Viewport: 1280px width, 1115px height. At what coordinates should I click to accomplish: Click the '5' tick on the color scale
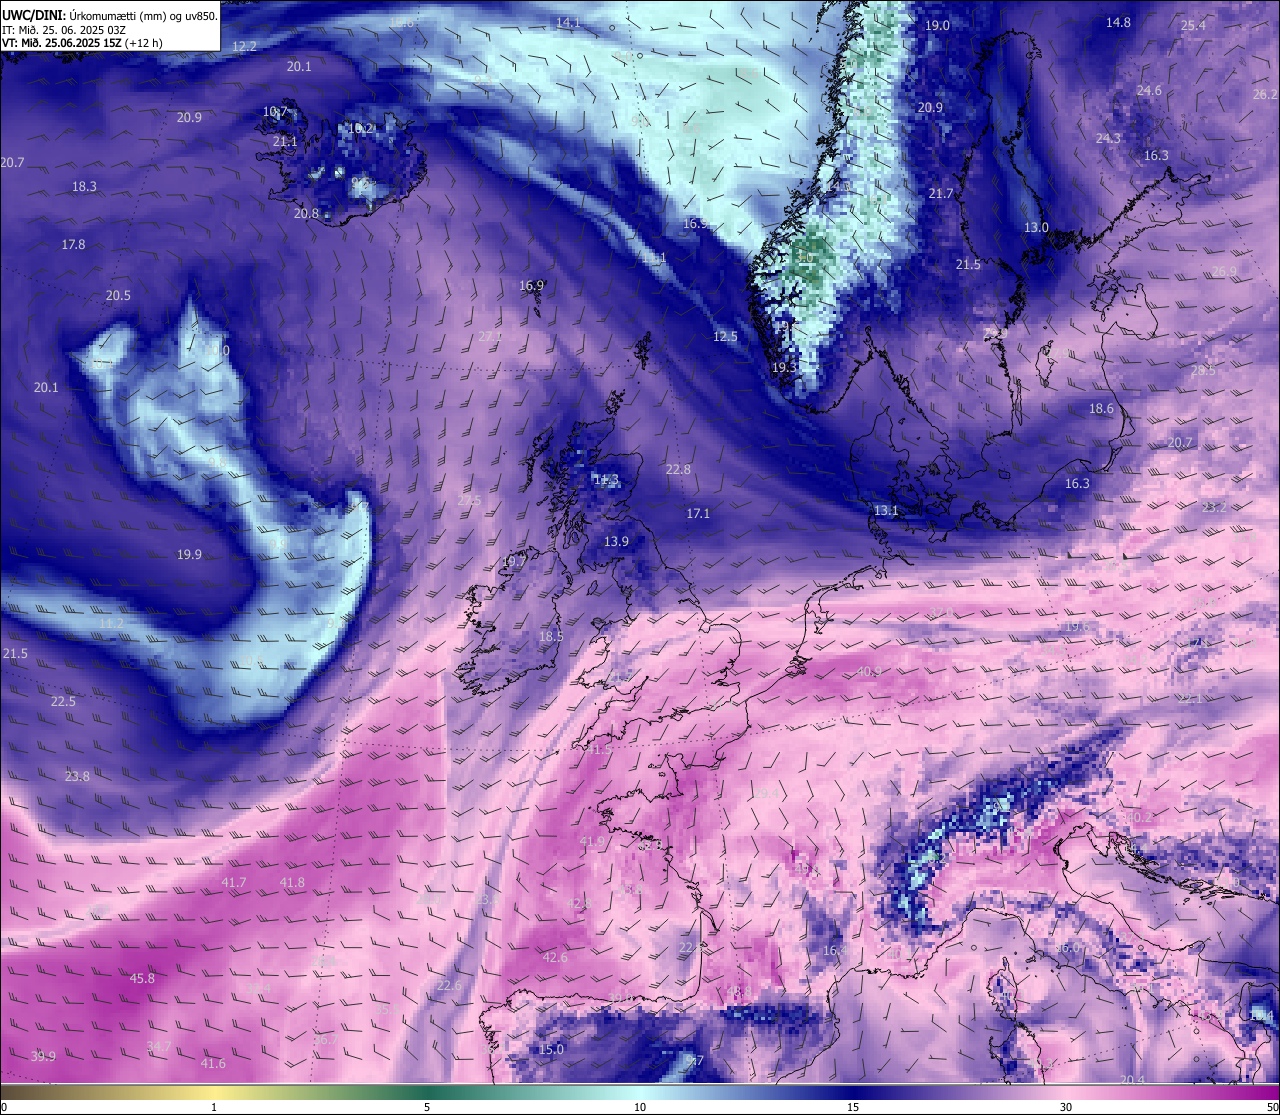[427, 1107]
